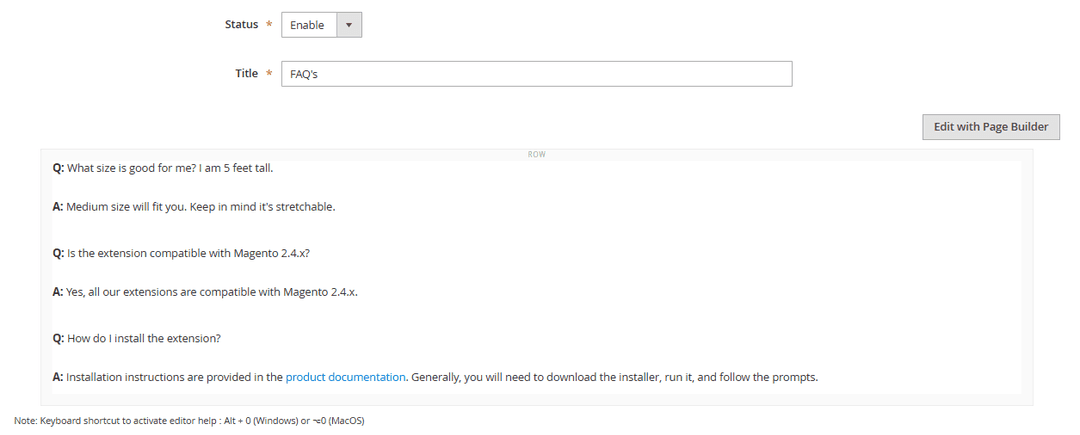Select the ROW label above content
The image size is (1080, 435).
[x=536, y=155]
